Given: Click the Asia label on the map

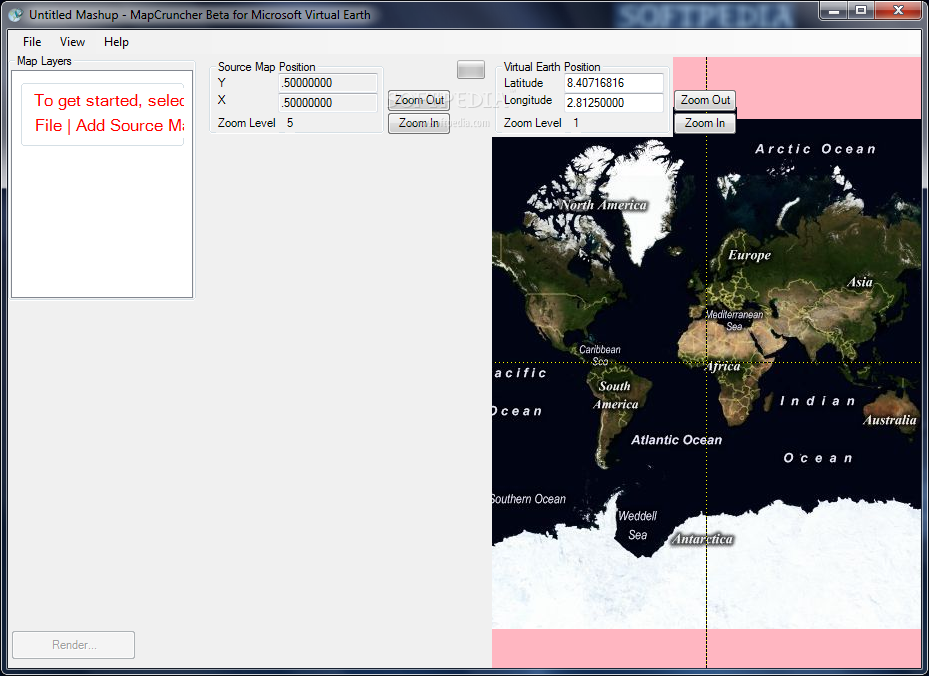Looking at the screenshot, I should (860, 282).
